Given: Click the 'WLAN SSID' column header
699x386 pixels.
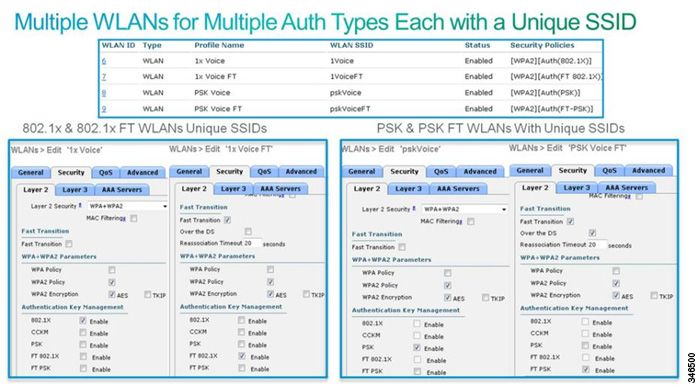Looking at the screenshot, I should pos(351,45).
